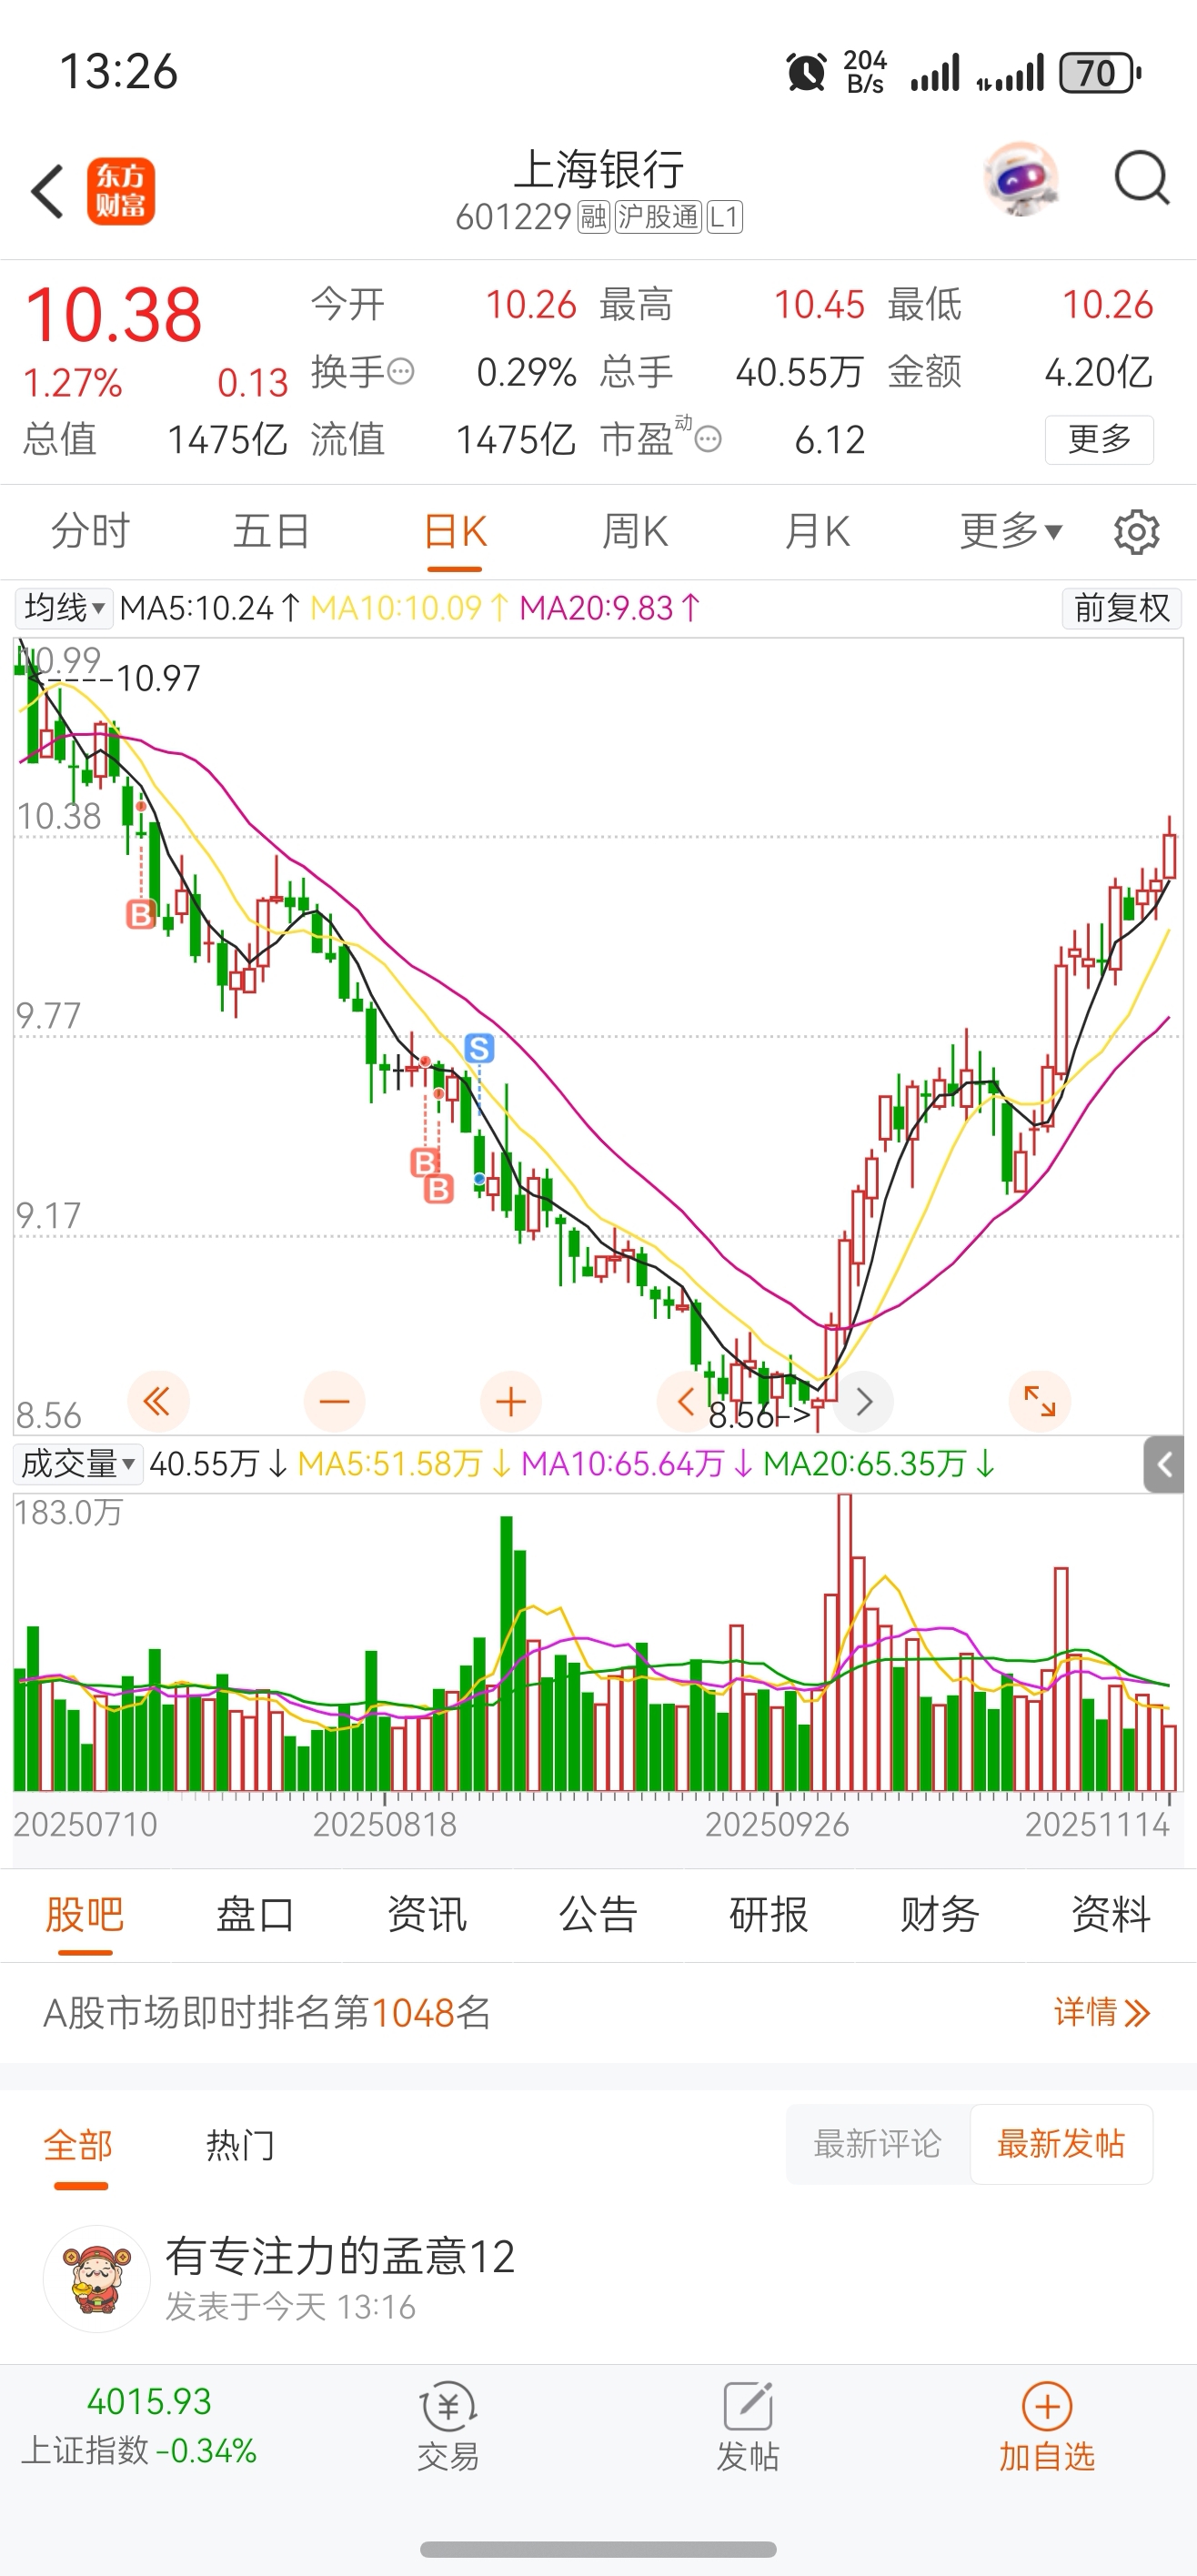Tap the 换手 info icon
The width and height of the screenshot is (1197, 2576).
[x=401, y=372]
